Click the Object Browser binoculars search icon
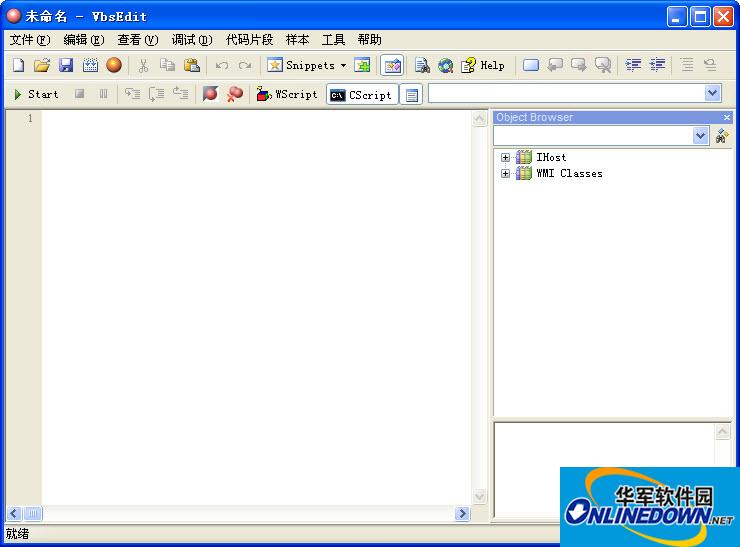This screenshot has height=547, width=740. [x=722, y=136]
